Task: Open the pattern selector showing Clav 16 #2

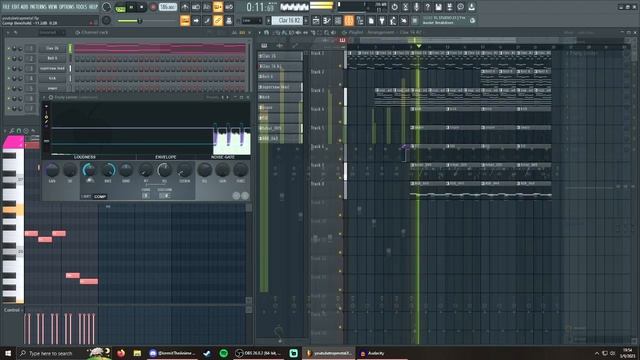Action: click(x=288, y=20)
